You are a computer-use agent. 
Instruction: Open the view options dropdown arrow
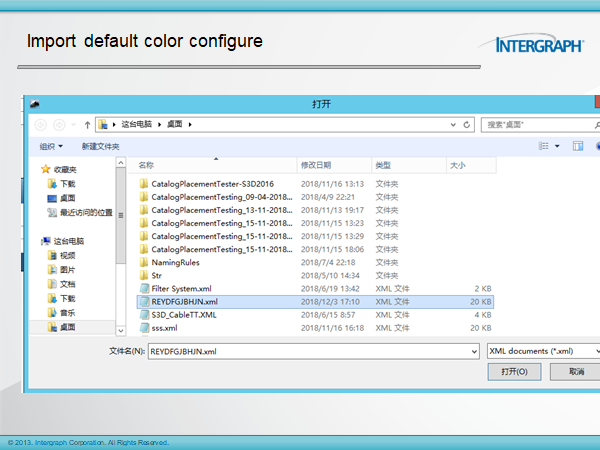pyautogui.click(x=557, y=146)
